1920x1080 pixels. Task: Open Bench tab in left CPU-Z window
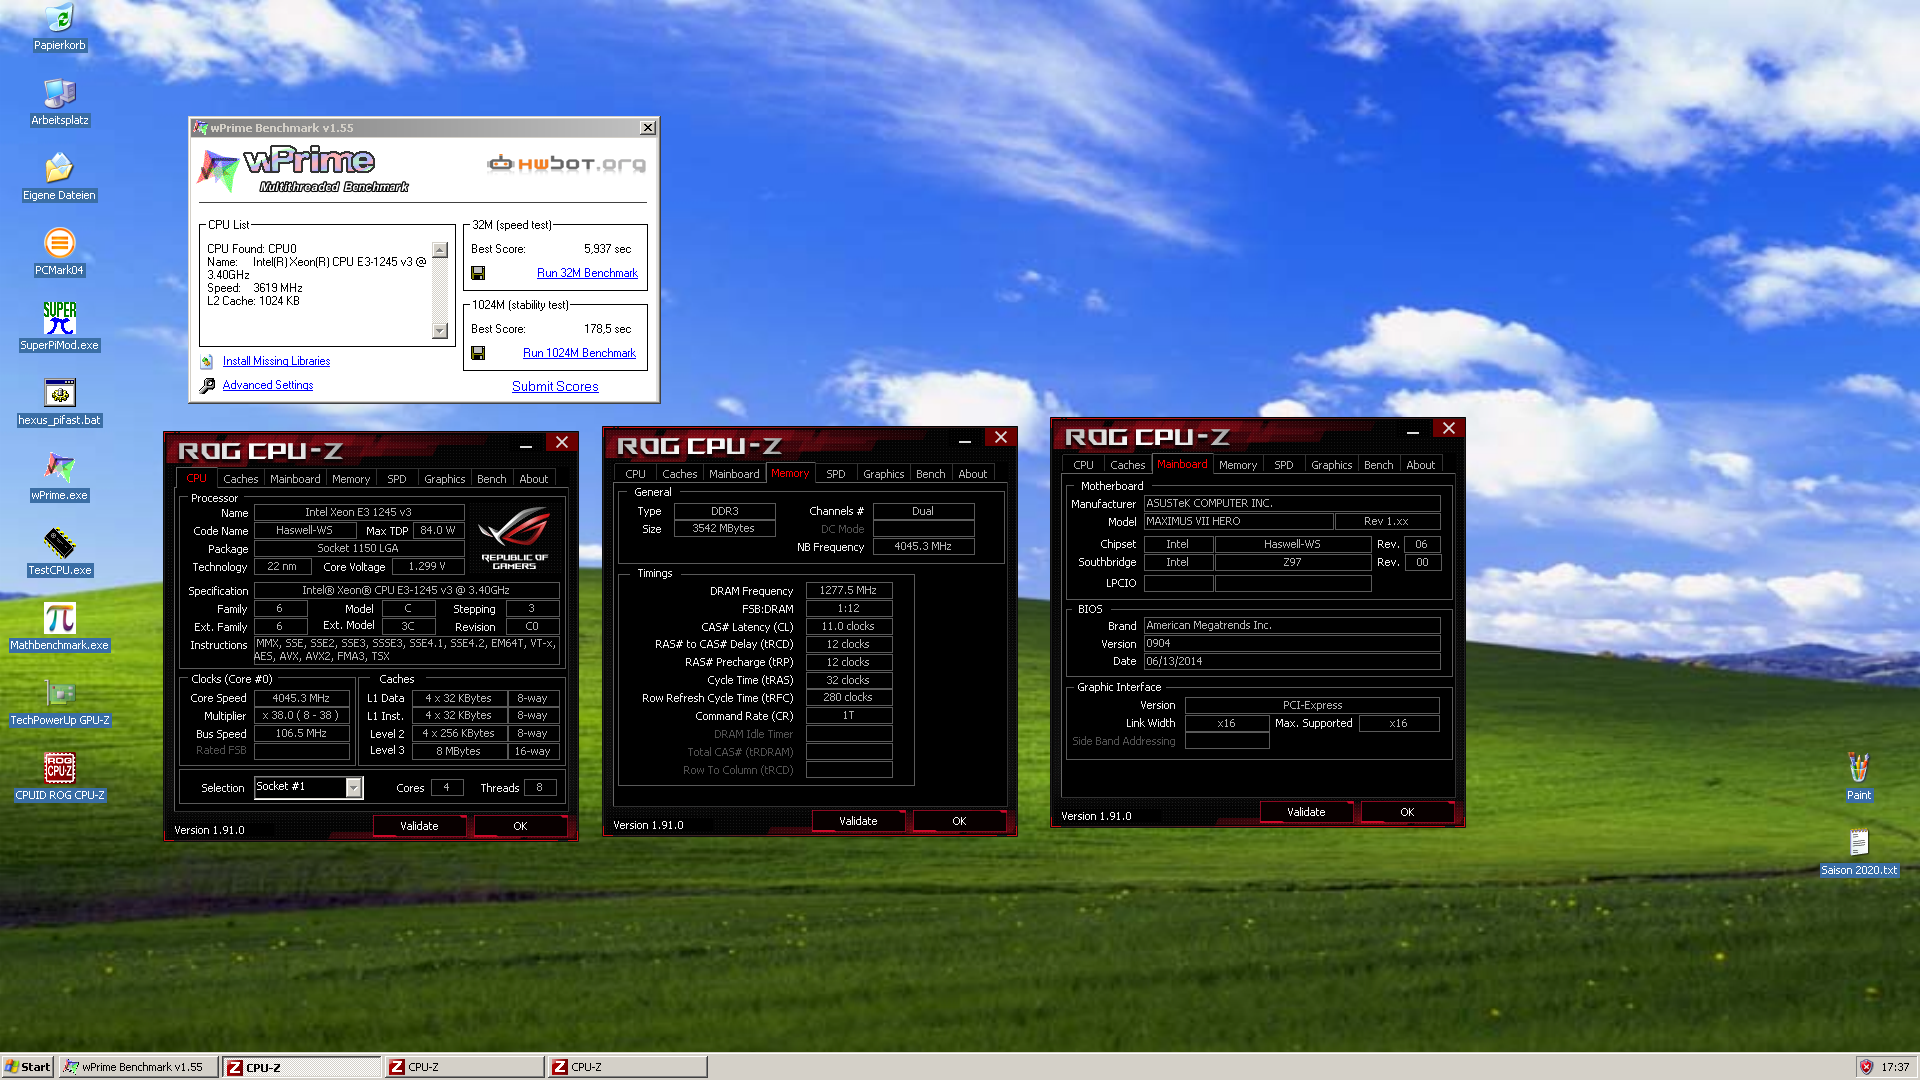(x=491, y=479)
